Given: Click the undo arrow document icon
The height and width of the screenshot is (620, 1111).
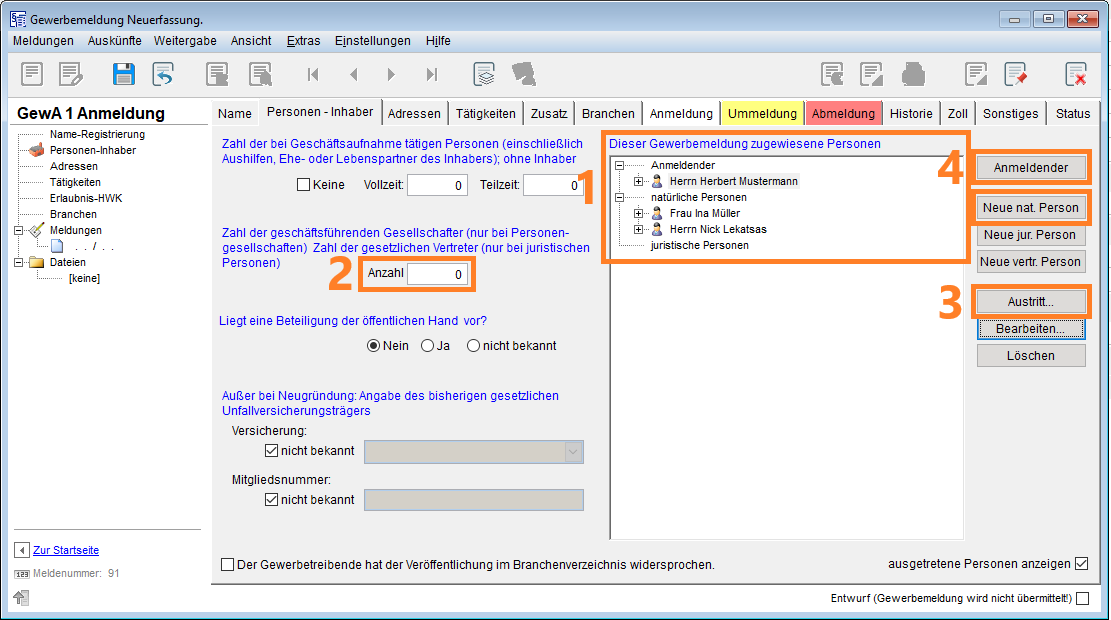Looking at the screenshot, I should 163,74.
